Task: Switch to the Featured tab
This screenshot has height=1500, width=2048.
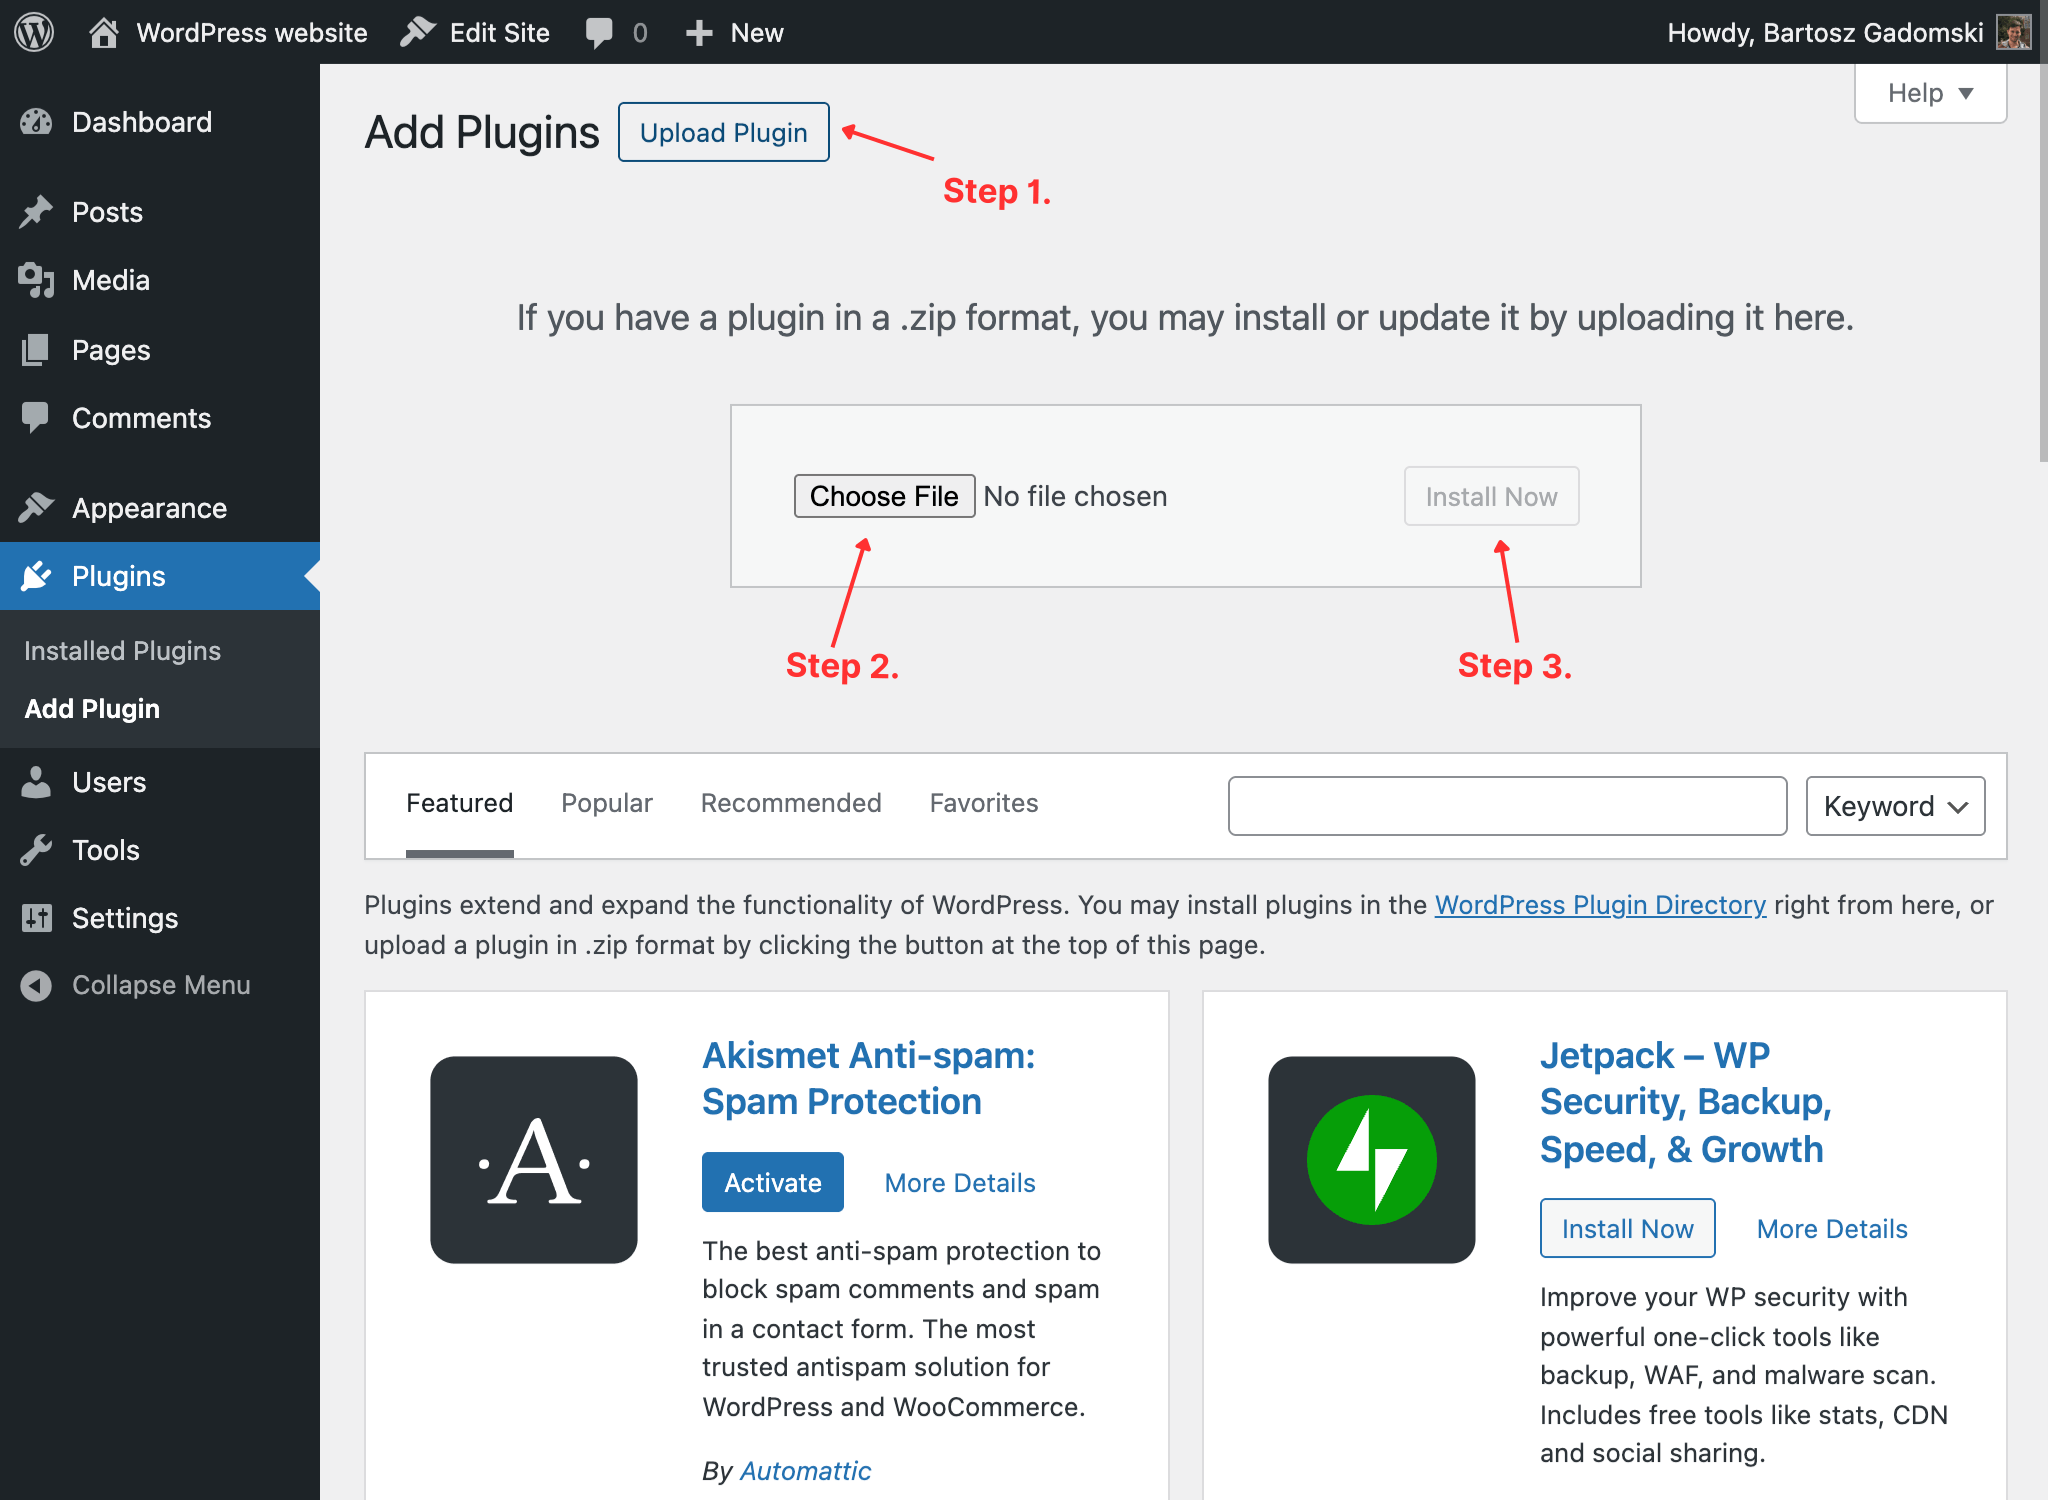Action: point(459,803)
